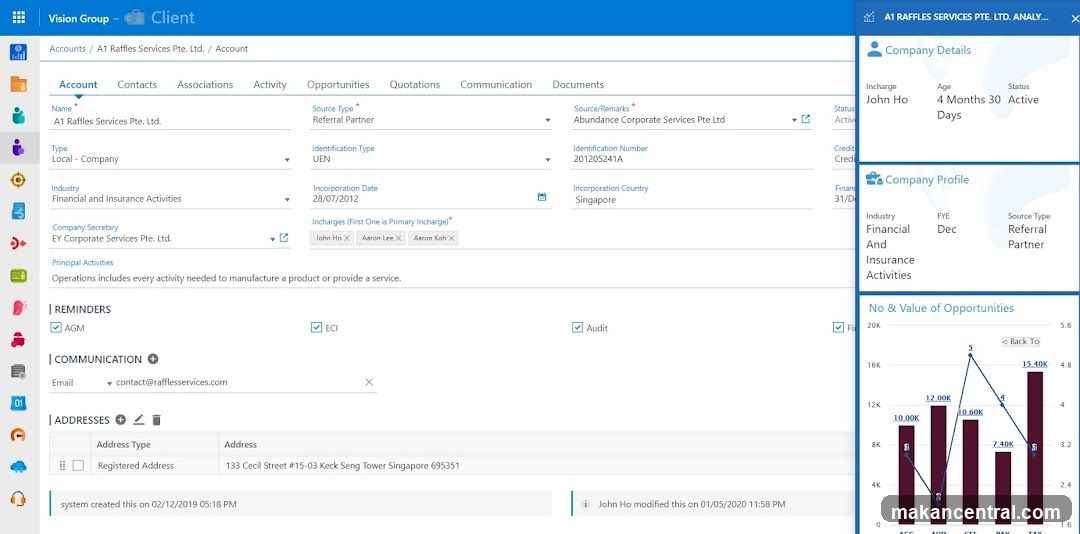Expand the Source/Remarks dropdown

[794, 120]
